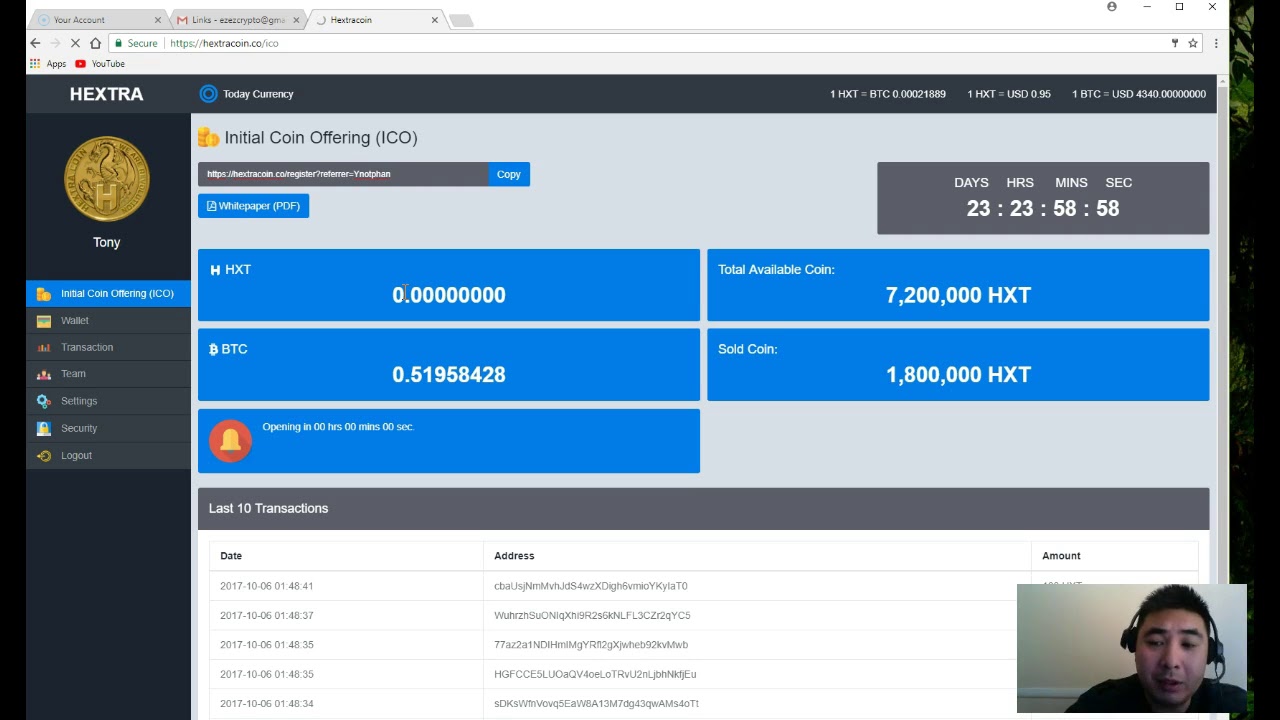This screenshot has width=1280, height=720.
Task: Click the 1 HXT = USD 0.95 rate
Action: pos(1009,94)
